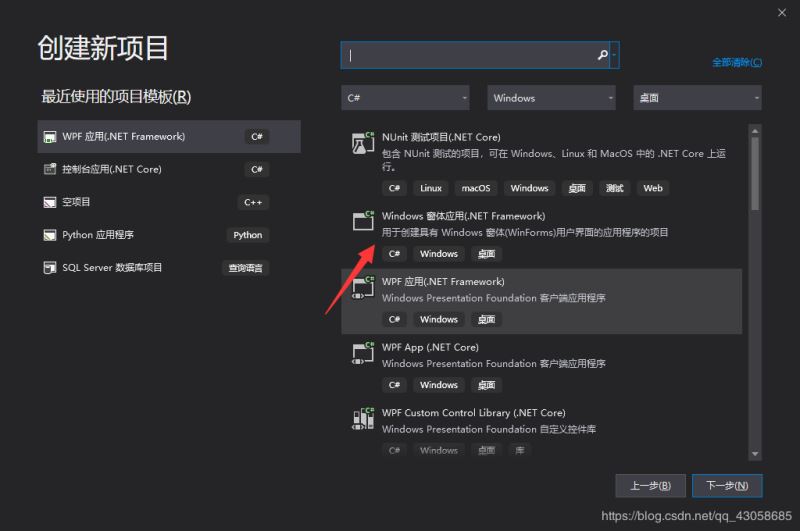Click Windows tag under Windows 窗体应用
The height and width of the screenshot is (531, 800).
(439, 254)
